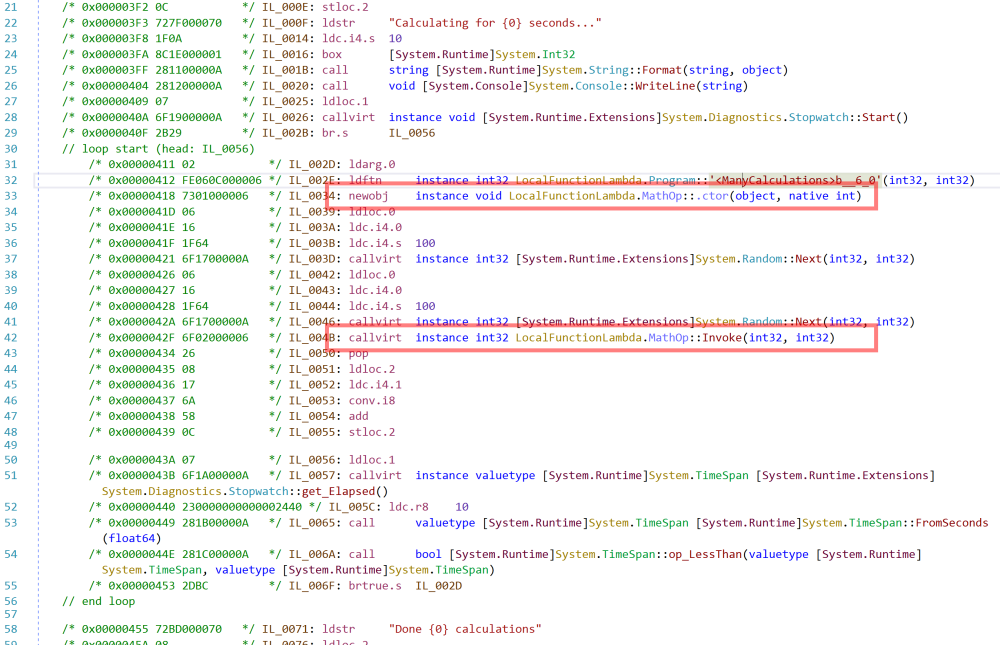Click the byte sequence 2DBC
This screenshot has height=645, width=1000.
[195, 586]
